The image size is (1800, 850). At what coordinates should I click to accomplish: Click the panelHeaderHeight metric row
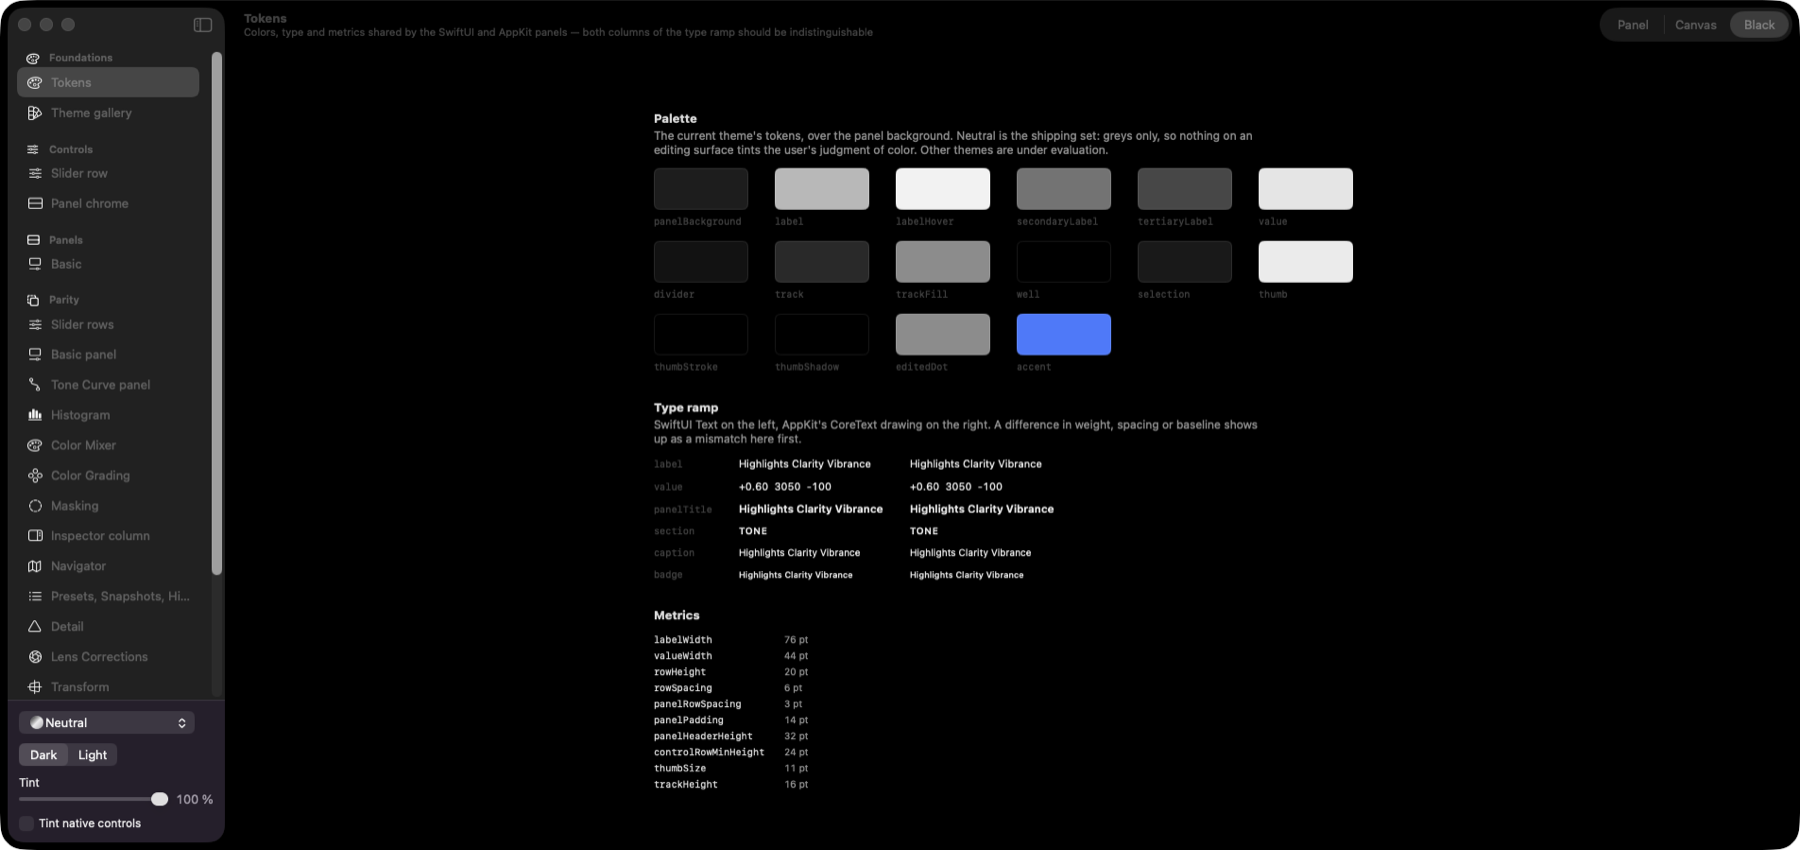pos(731,736)
